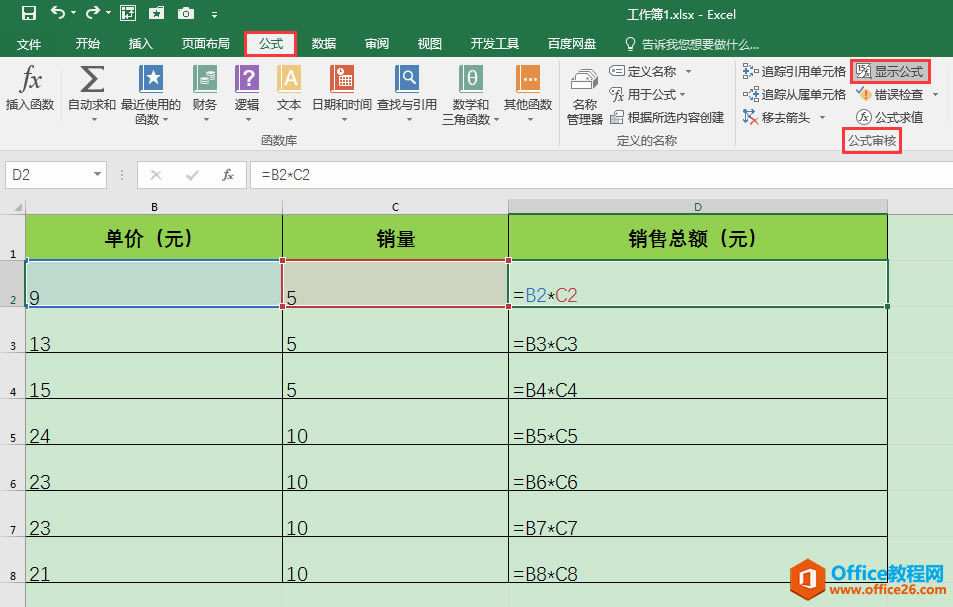The width and height of the screenshot is (953, 607).
Task: Toggle Trace Dependents (追踪从属单元格)
Action: click(x=803, y=94)
